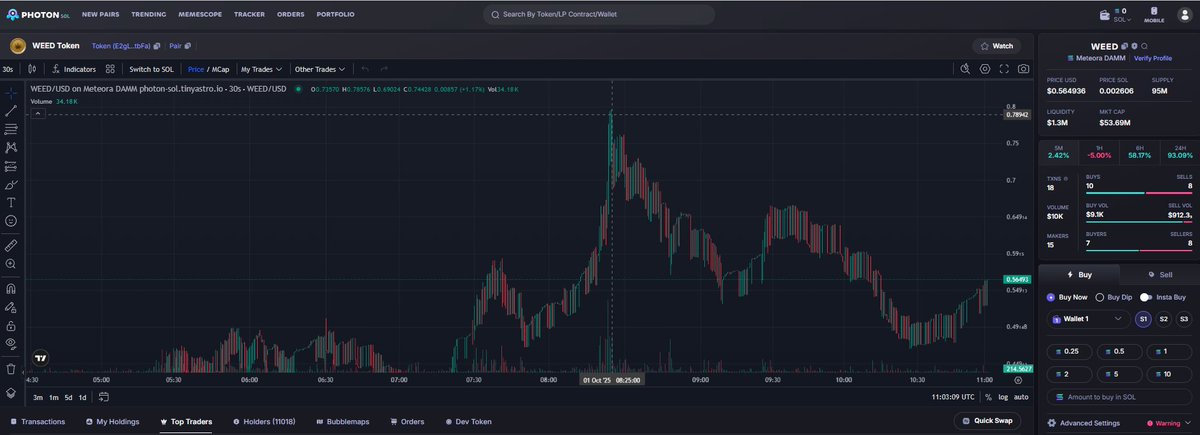This screenshot has height=435, width=1200.
Task: Select the S1 settings preset
Action: [x=1143, y=319]
